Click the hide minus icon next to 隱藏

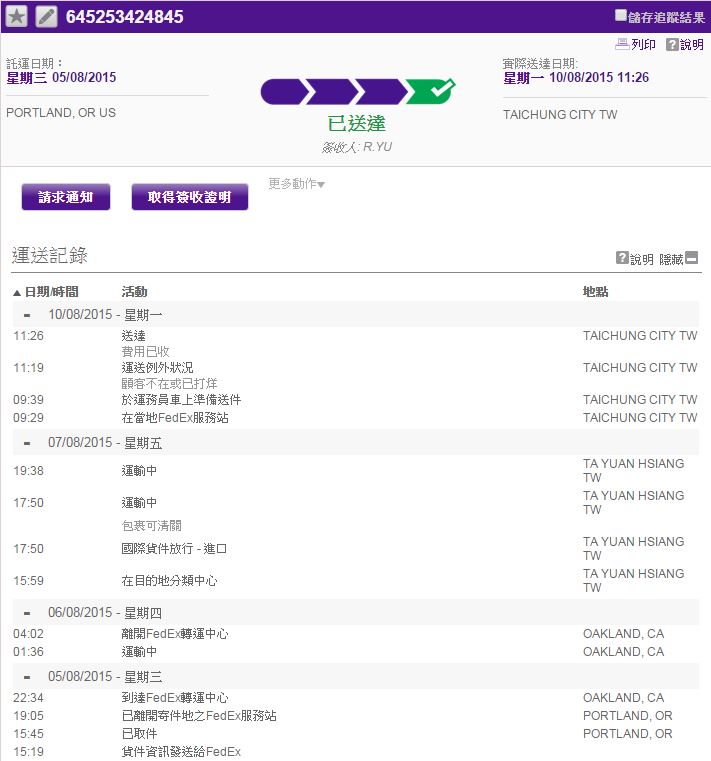point(692,258)
